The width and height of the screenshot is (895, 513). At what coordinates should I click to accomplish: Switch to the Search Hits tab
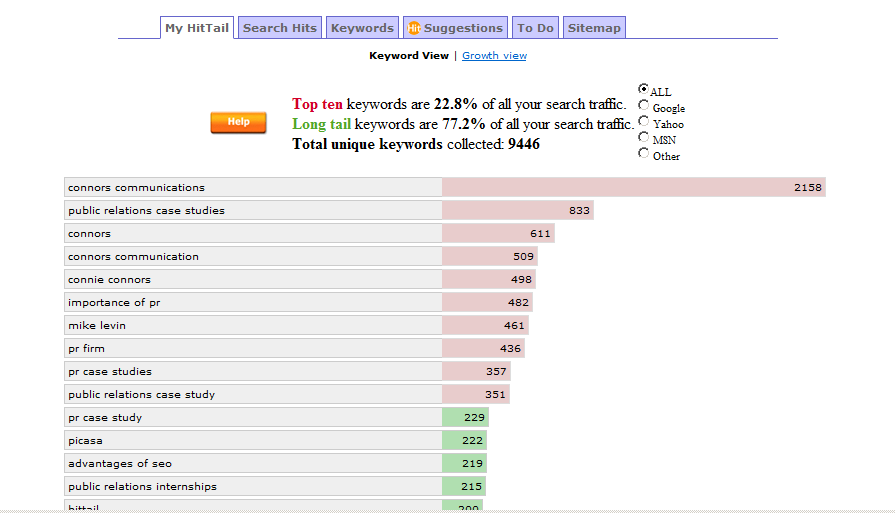click(x=280, y=28)
